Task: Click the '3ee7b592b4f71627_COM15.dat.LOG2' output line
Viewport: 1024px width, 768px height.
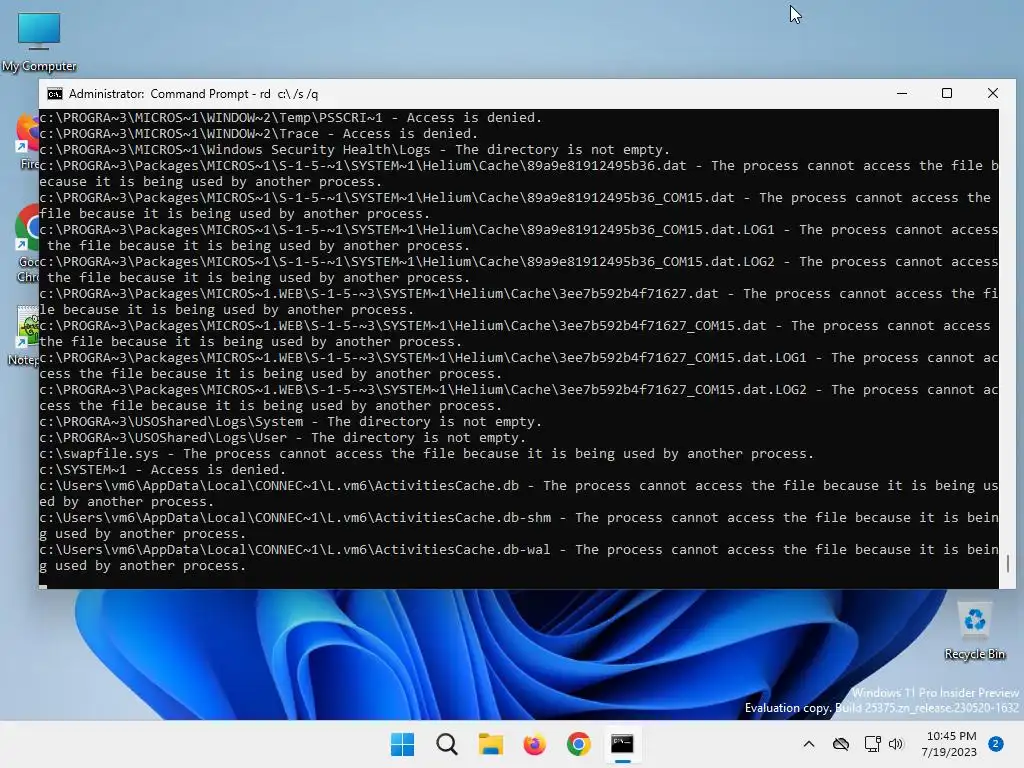Action: tap(519, 398)
